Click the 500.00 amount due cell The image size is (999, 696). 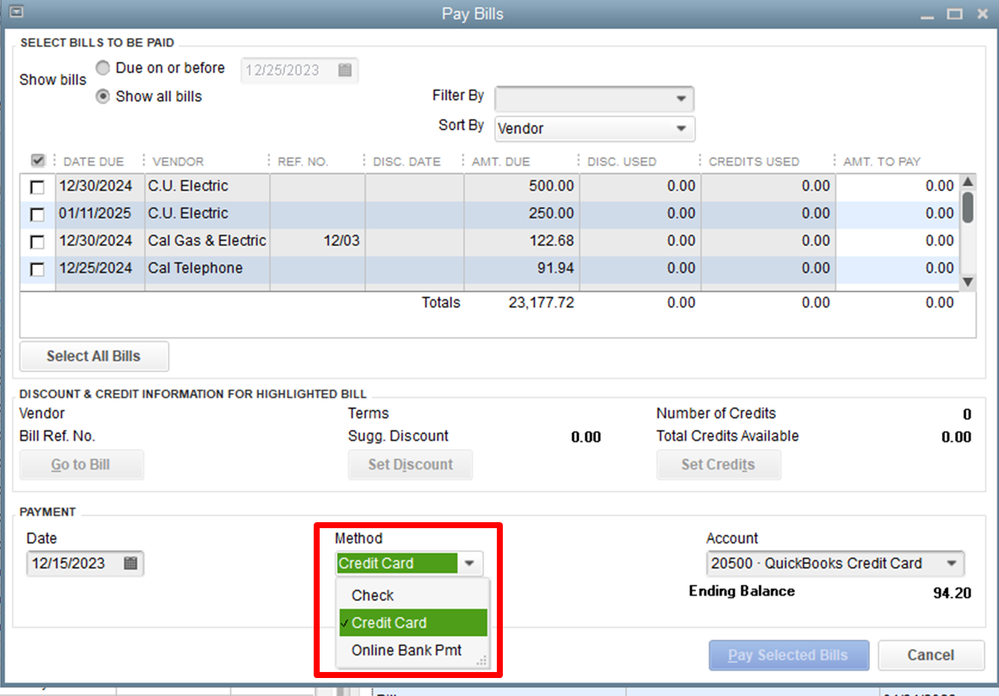522,186
